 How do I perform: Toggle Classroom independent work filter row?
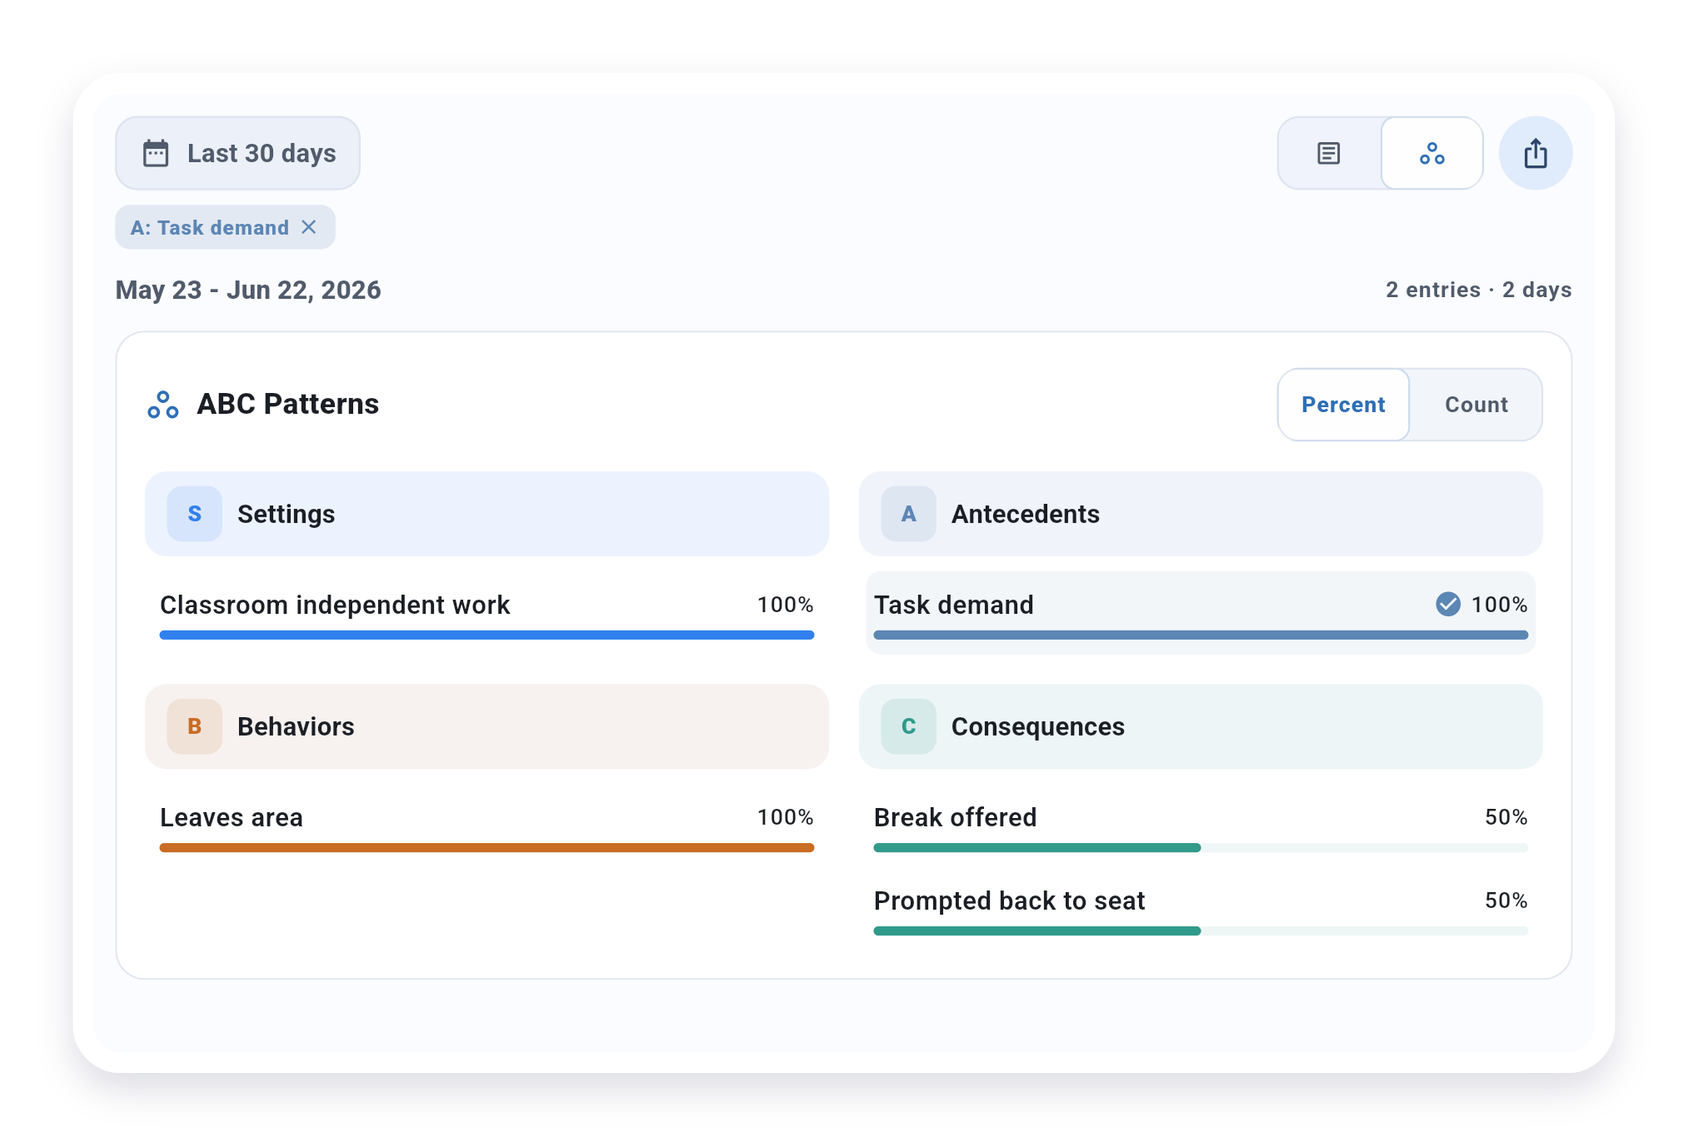487,613
